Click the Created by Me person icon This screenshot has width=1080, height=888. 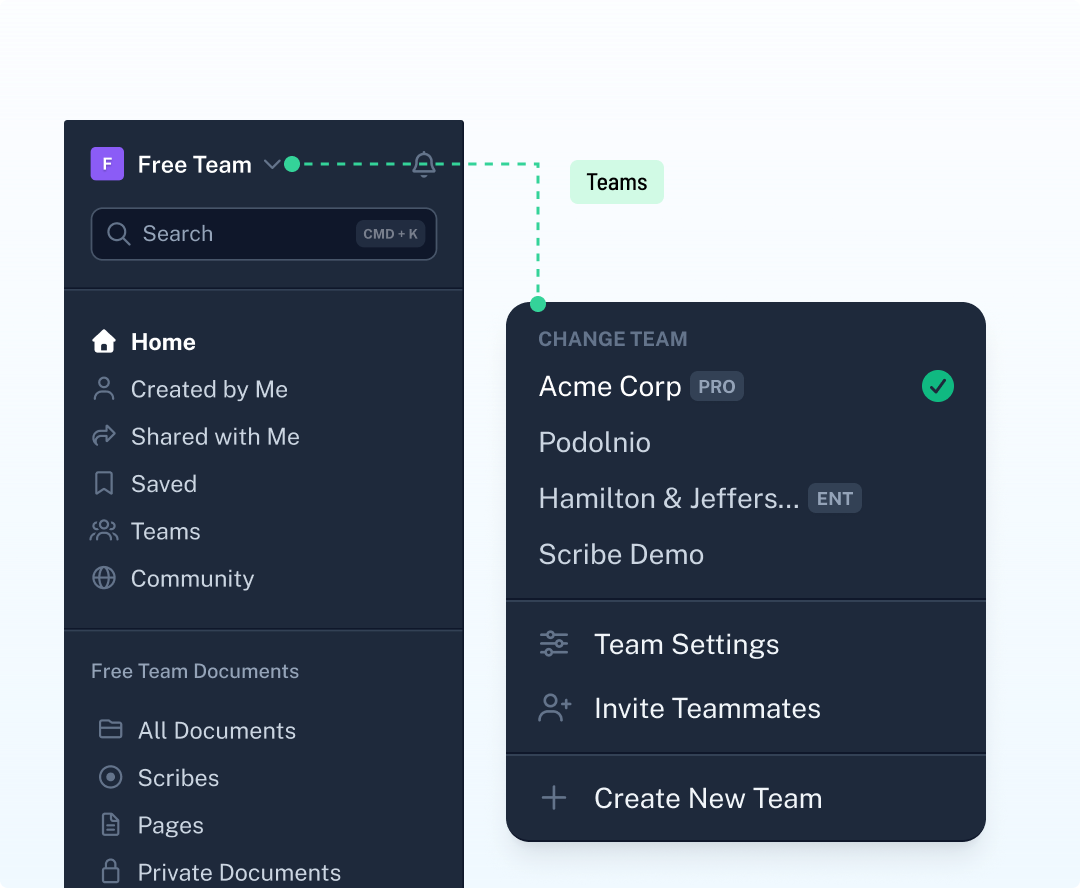(104, 389)
